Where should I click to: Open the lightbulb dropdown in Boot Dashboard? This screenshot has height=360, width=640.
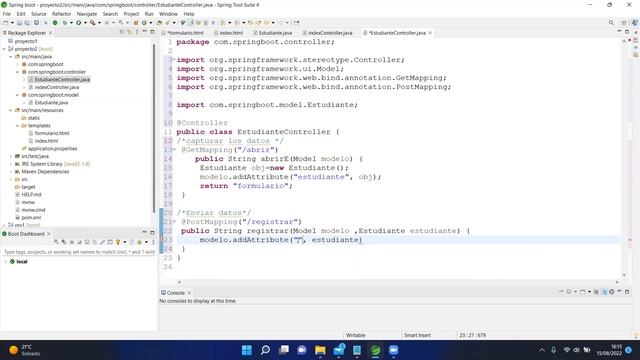click(x=124, y=242)
